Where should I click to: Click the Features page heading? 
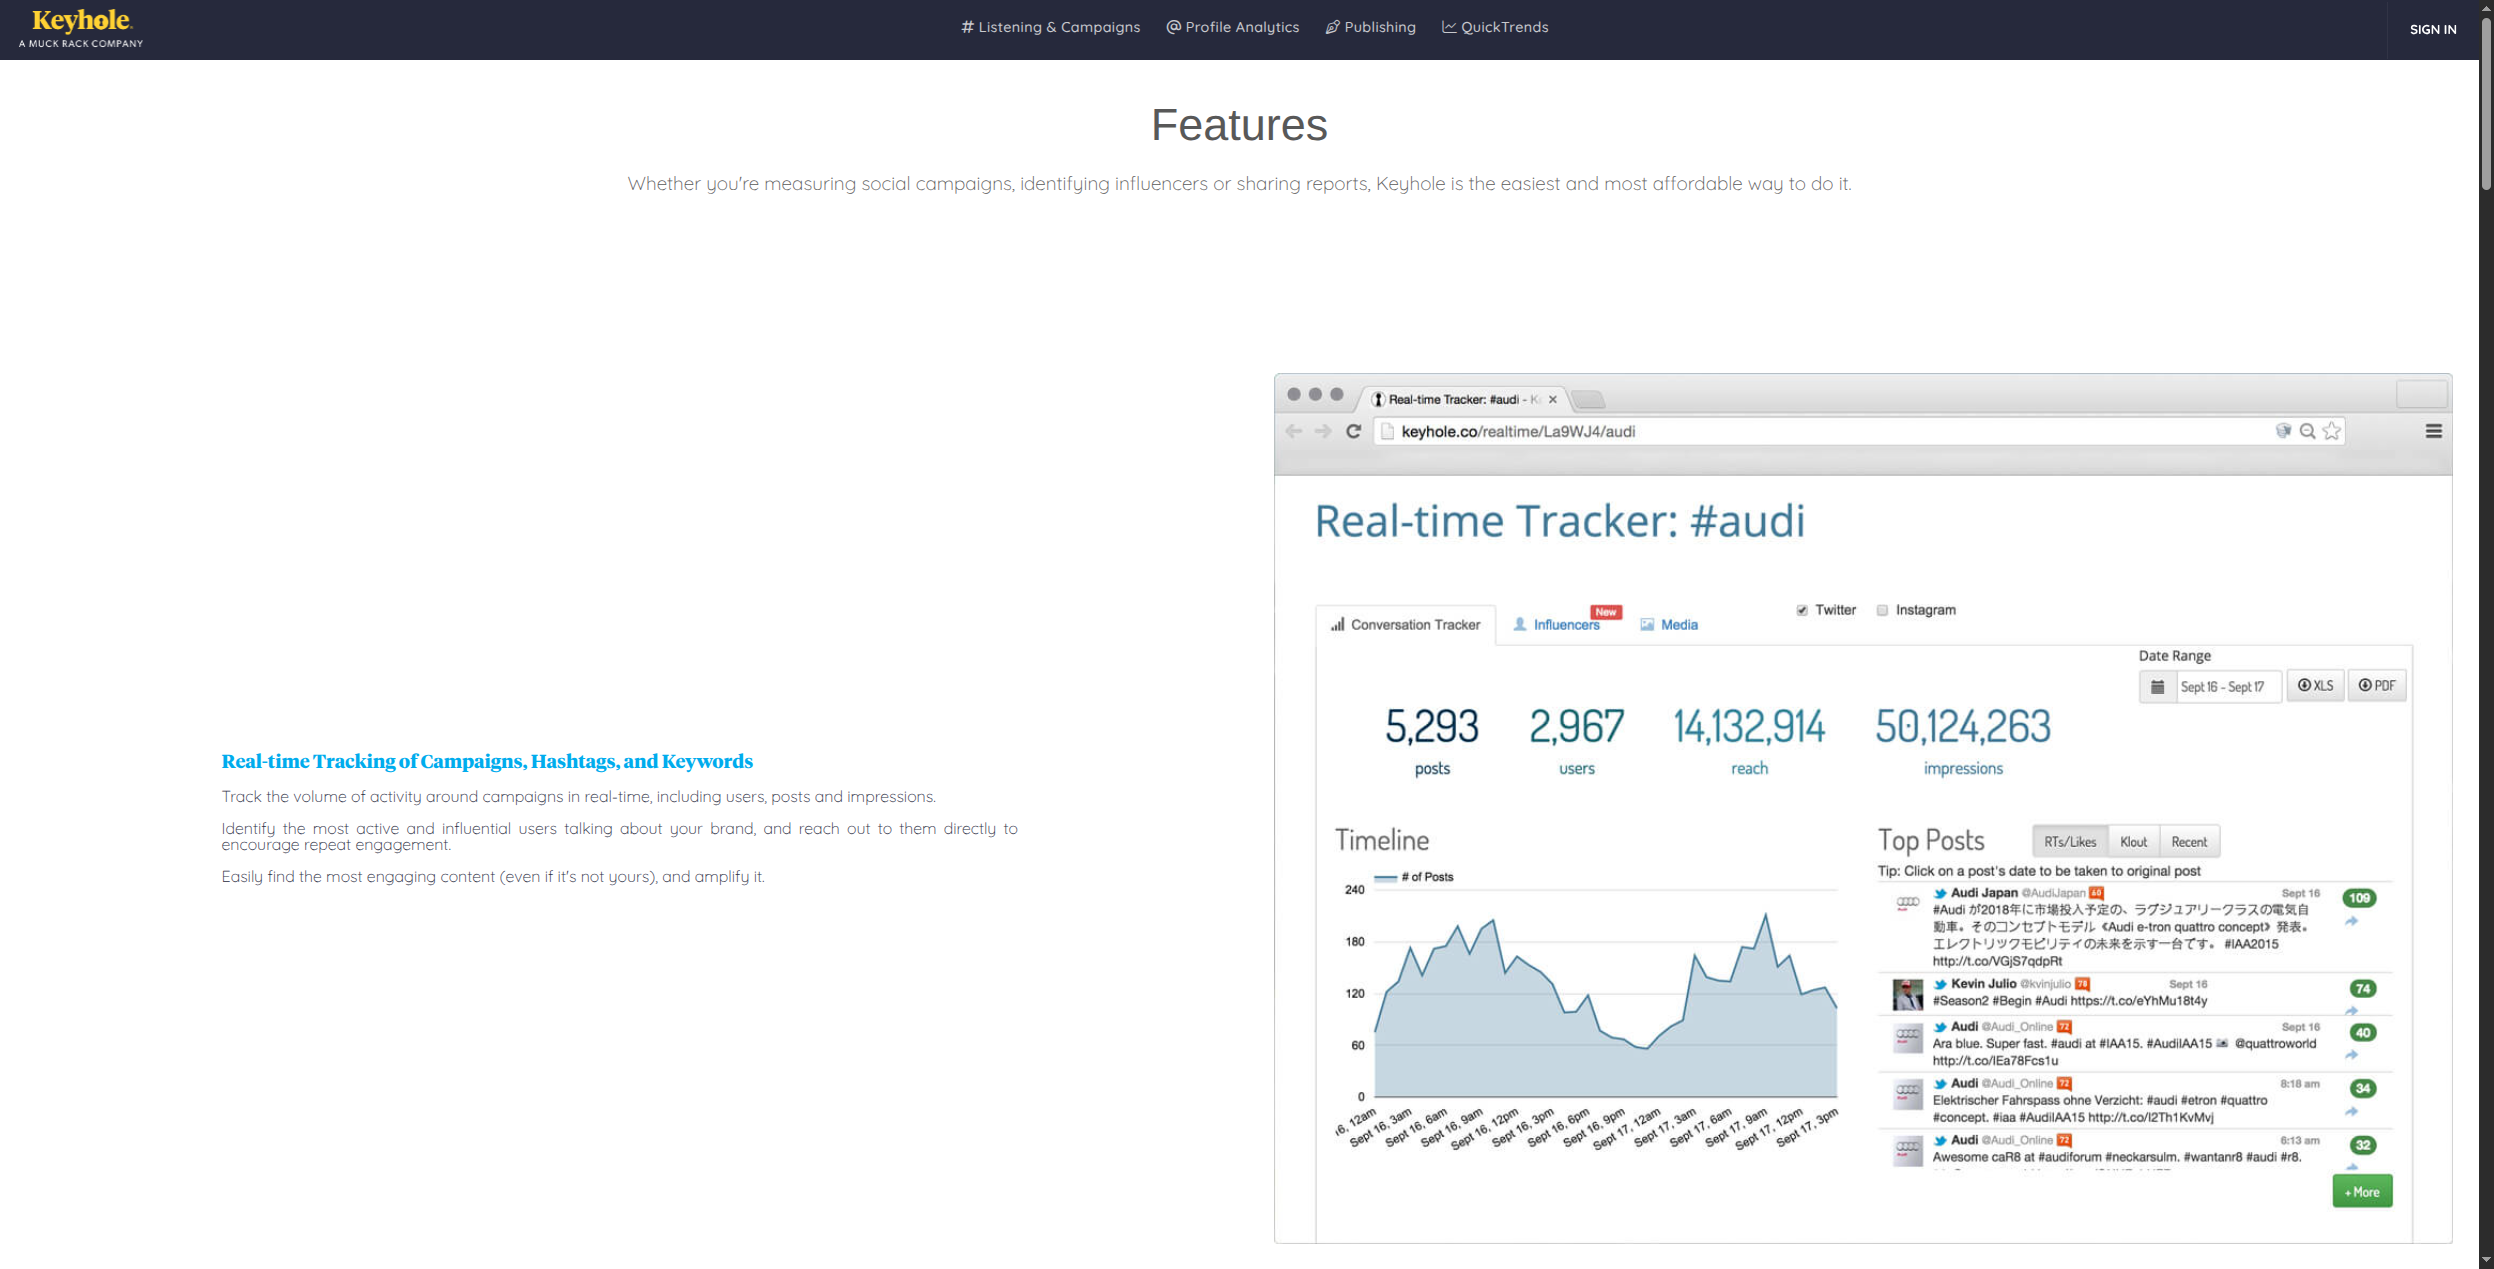pyautogui.click(x=1239, y=126)
